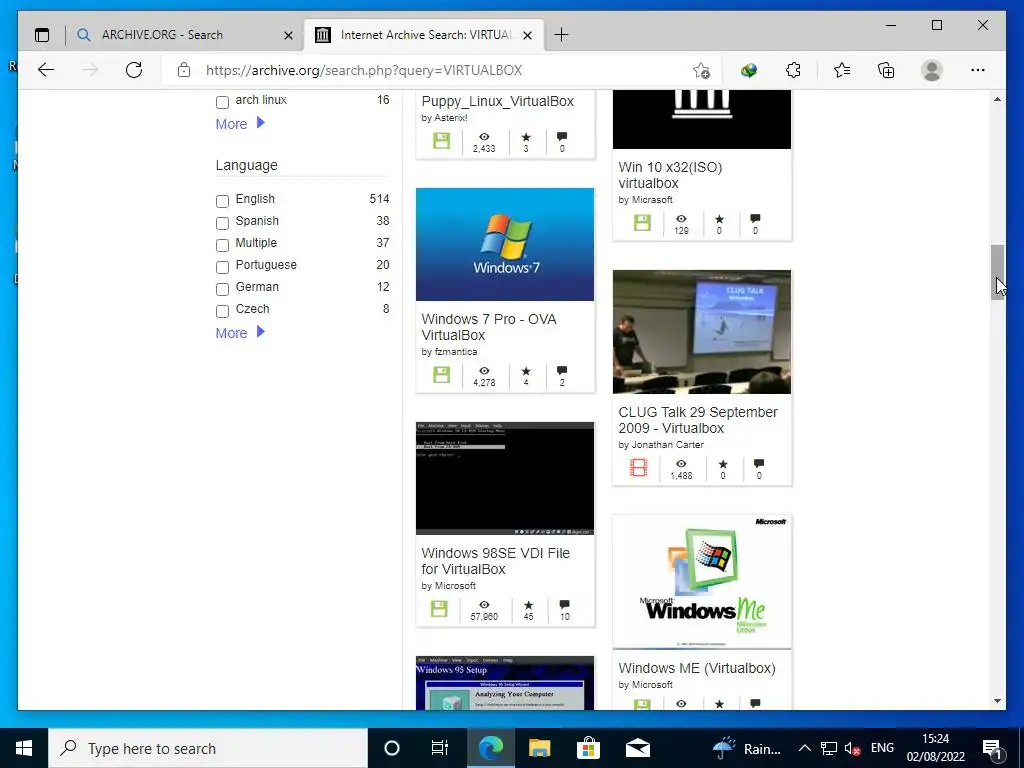Open the Puppy_Linux_VirtualBox item
This screenshot has height=768, width=1024.
tap(498, 101)
